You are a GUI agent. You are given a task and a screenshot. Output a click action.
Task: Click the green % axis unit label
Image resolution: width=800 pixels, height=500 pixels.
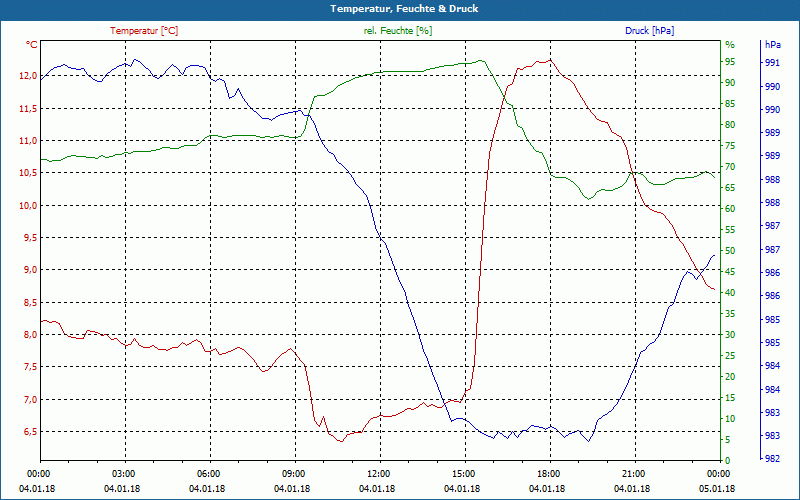pos(730,45)
